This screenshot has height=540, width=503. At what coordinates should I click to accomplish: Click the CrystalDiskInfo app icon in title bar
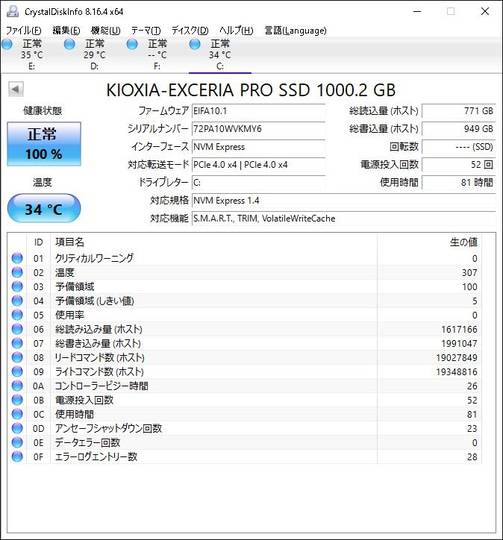[x=12, y=11]
